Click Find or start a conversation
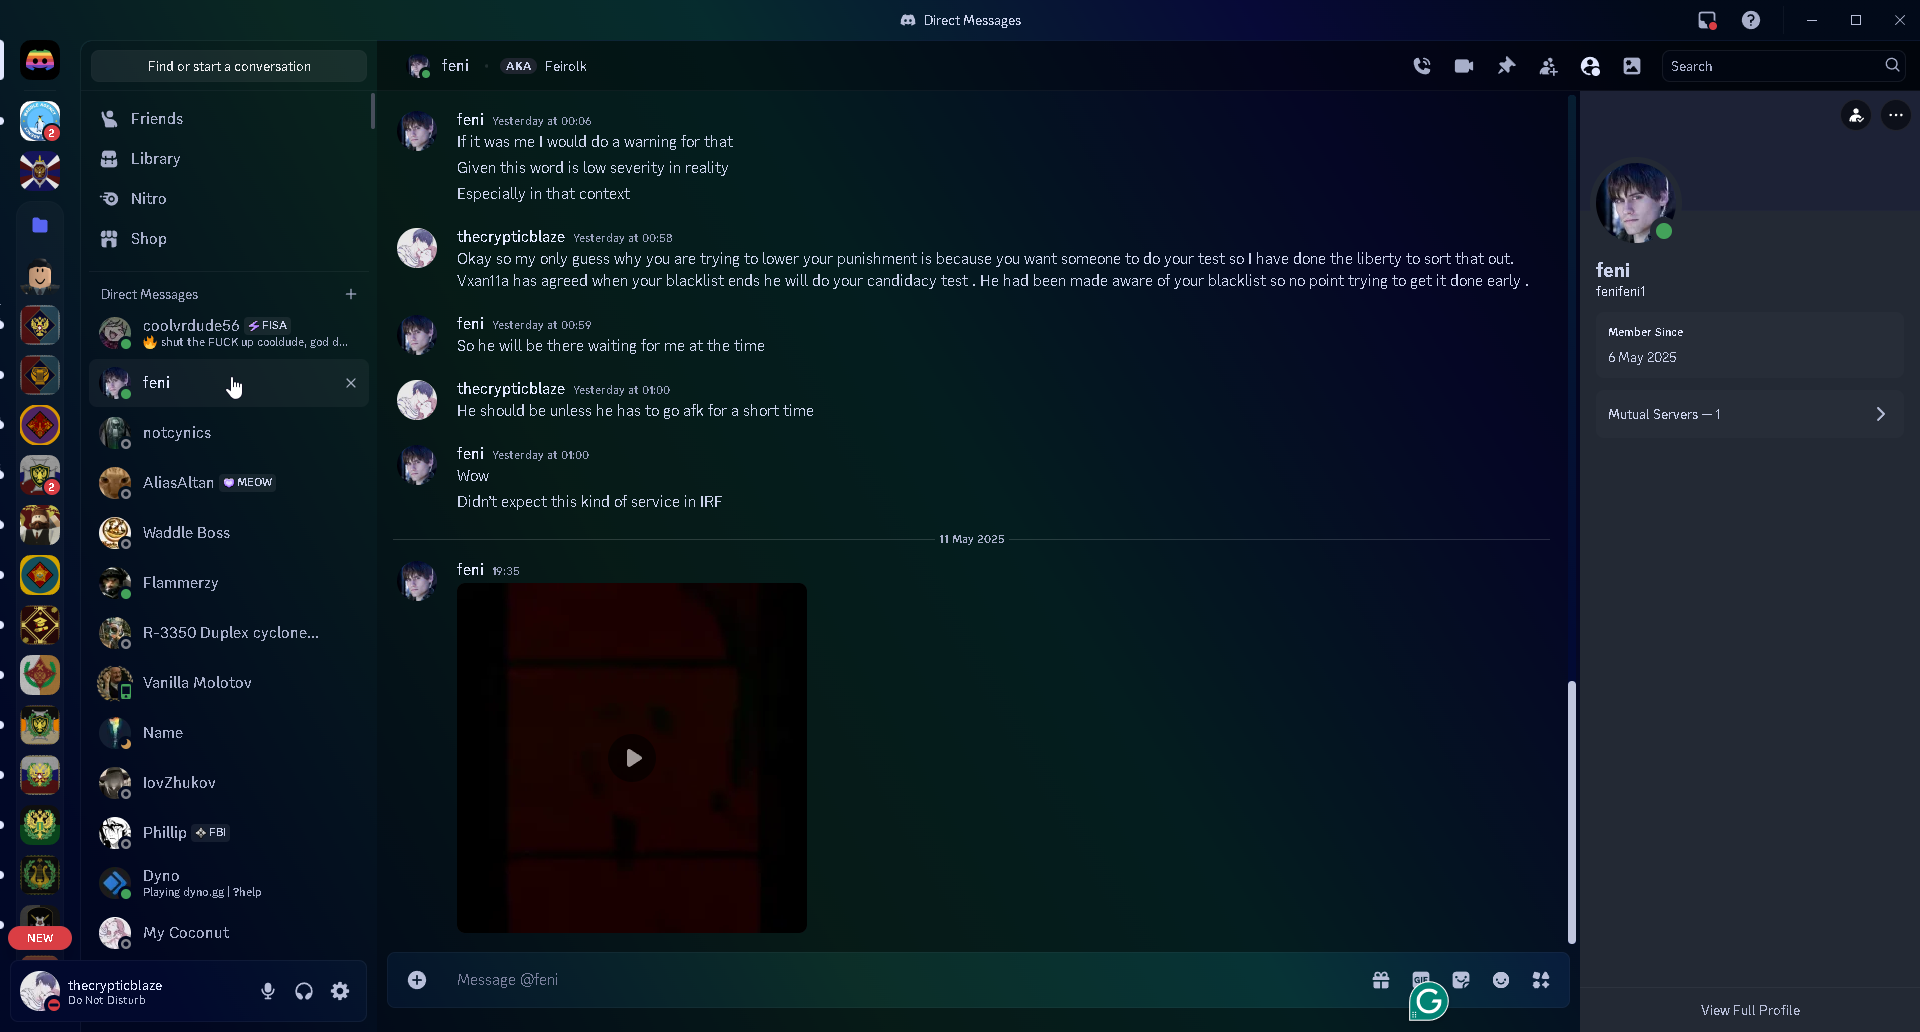Viewport: 1920px width, 1032px height. [x=229, y=66]
